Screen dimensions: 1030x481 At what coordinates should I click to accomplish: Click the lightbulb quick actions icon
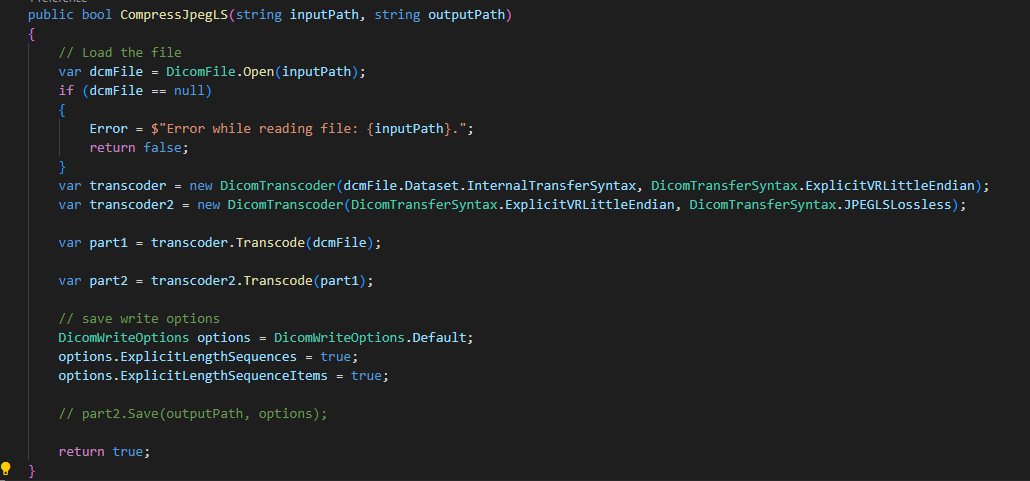[6, 469]
